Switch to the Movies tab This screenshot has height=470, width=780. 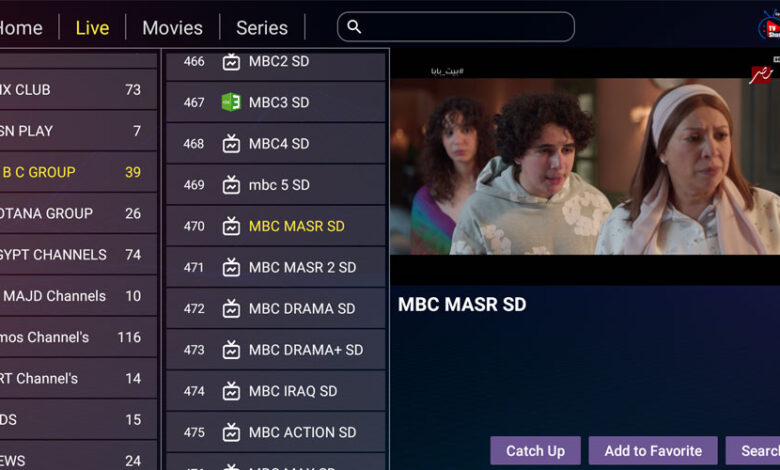(172, 28)
